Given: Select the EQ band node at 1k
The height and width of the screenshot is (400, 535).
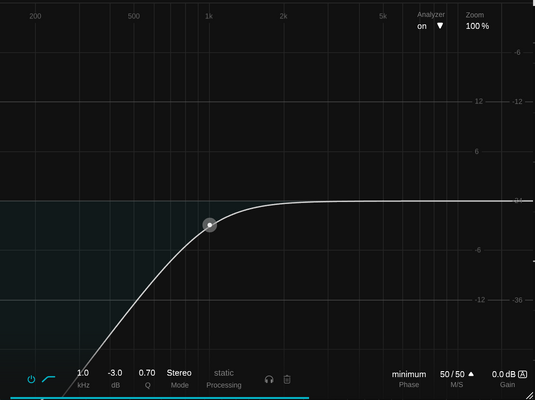Looking at the screenshot, I should tap(209, 225).
